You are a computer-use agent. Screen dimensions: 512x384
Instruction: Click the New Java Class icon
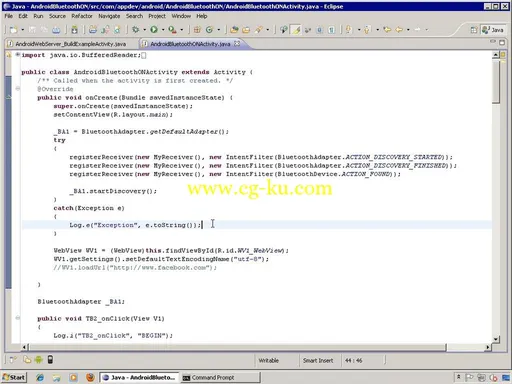pos(209,30)
